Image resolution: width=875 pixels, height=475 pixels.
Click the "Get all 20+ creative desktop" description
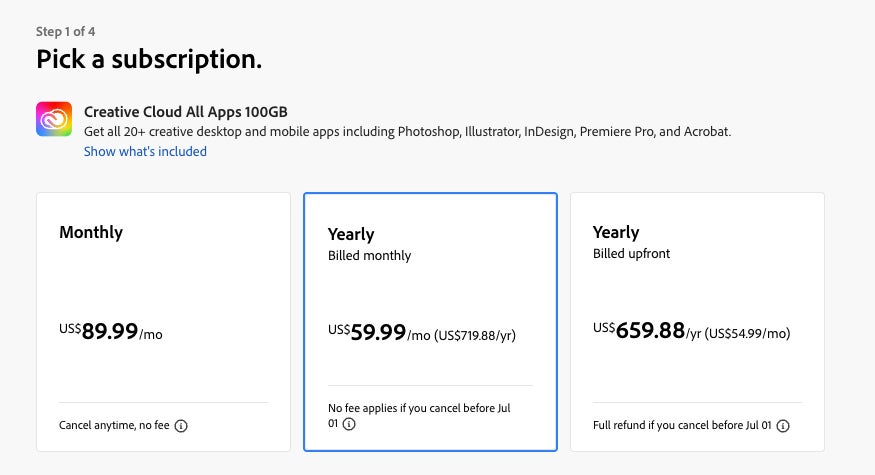[x=408, y=132]
